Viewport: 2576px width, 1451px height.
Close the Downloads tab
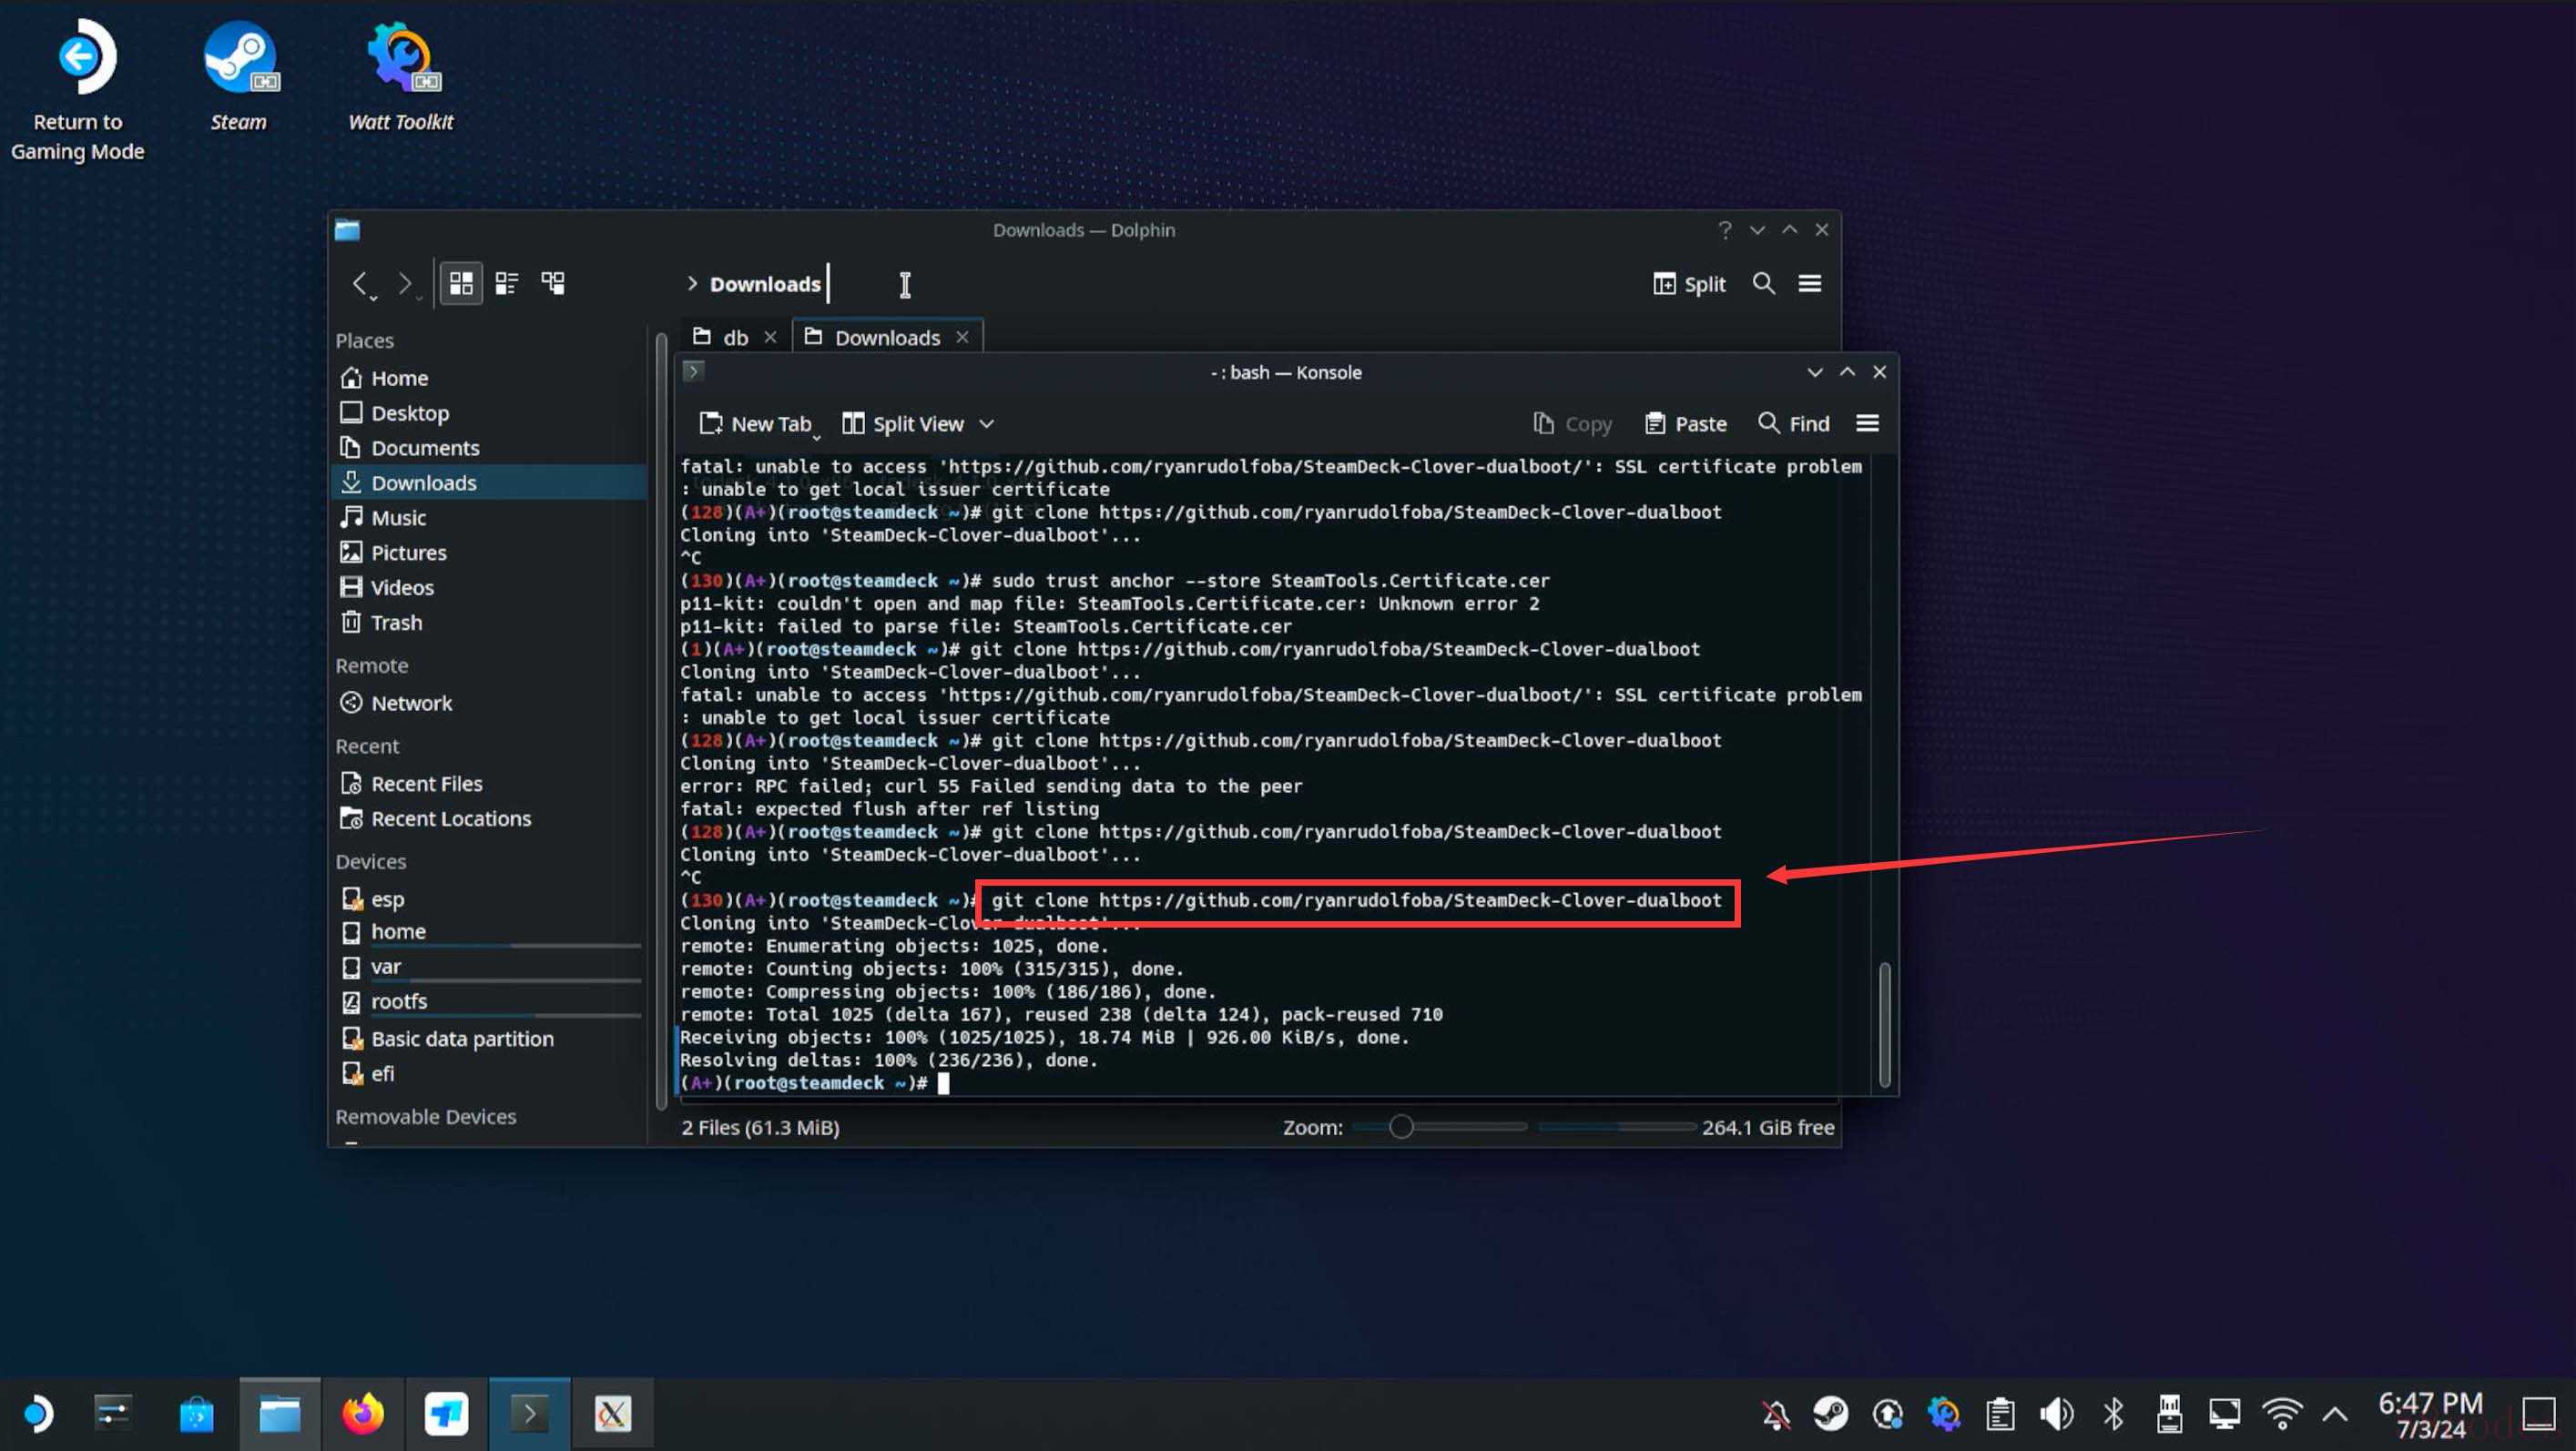click(962, 337)
